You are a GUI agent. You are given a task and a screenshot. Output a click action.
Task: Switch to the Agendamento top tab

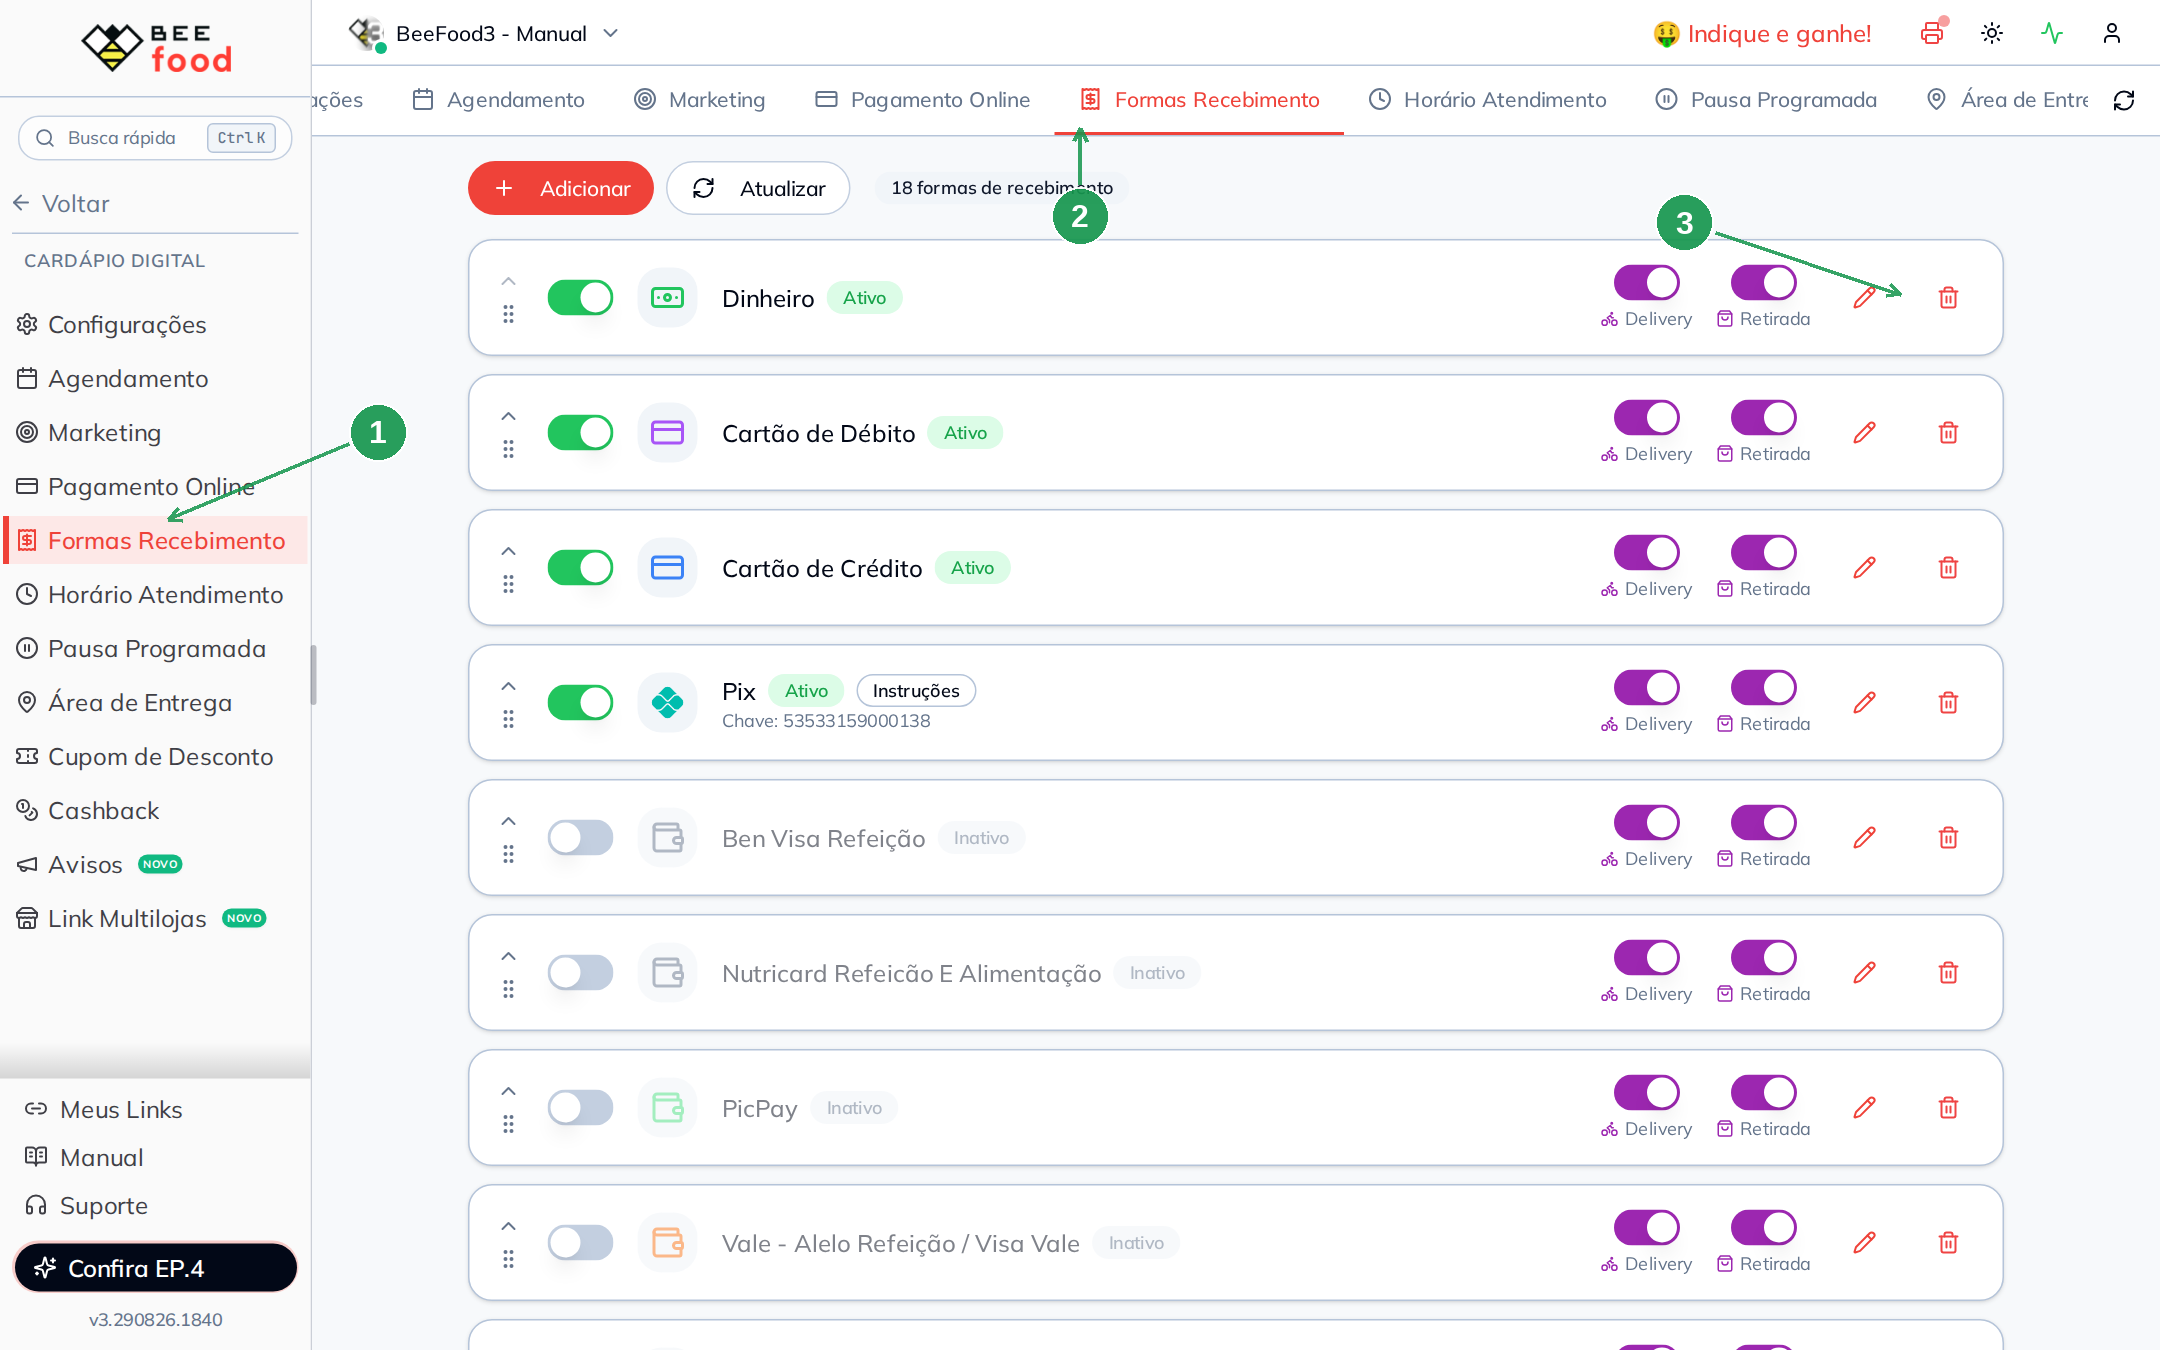click(x=499, y=100)
